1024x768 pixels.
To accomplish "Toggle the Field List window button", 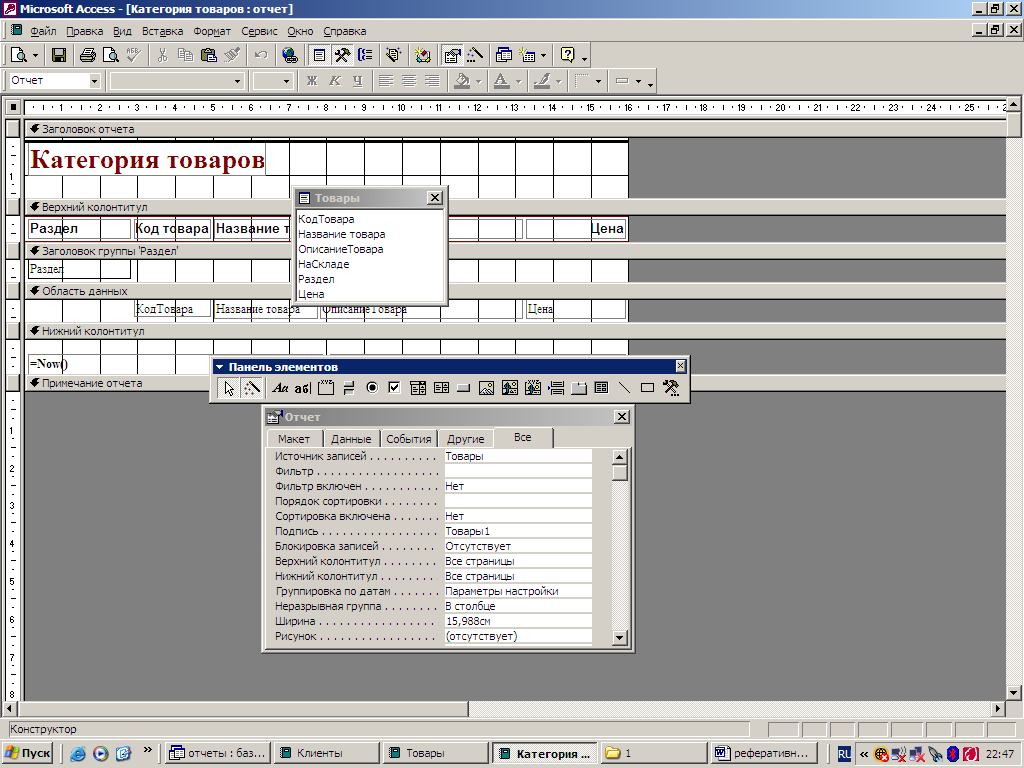I will tap(319, 56).
